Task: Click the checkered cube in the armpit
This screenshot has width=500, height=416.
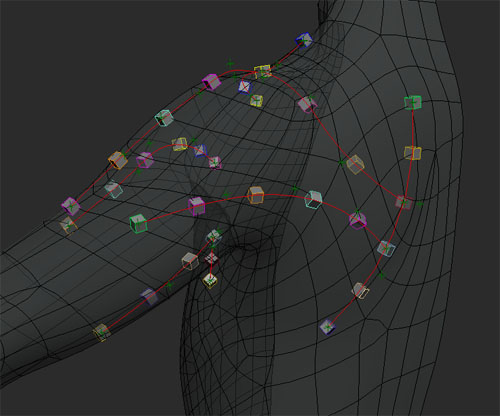Action: tap(211, 258)
